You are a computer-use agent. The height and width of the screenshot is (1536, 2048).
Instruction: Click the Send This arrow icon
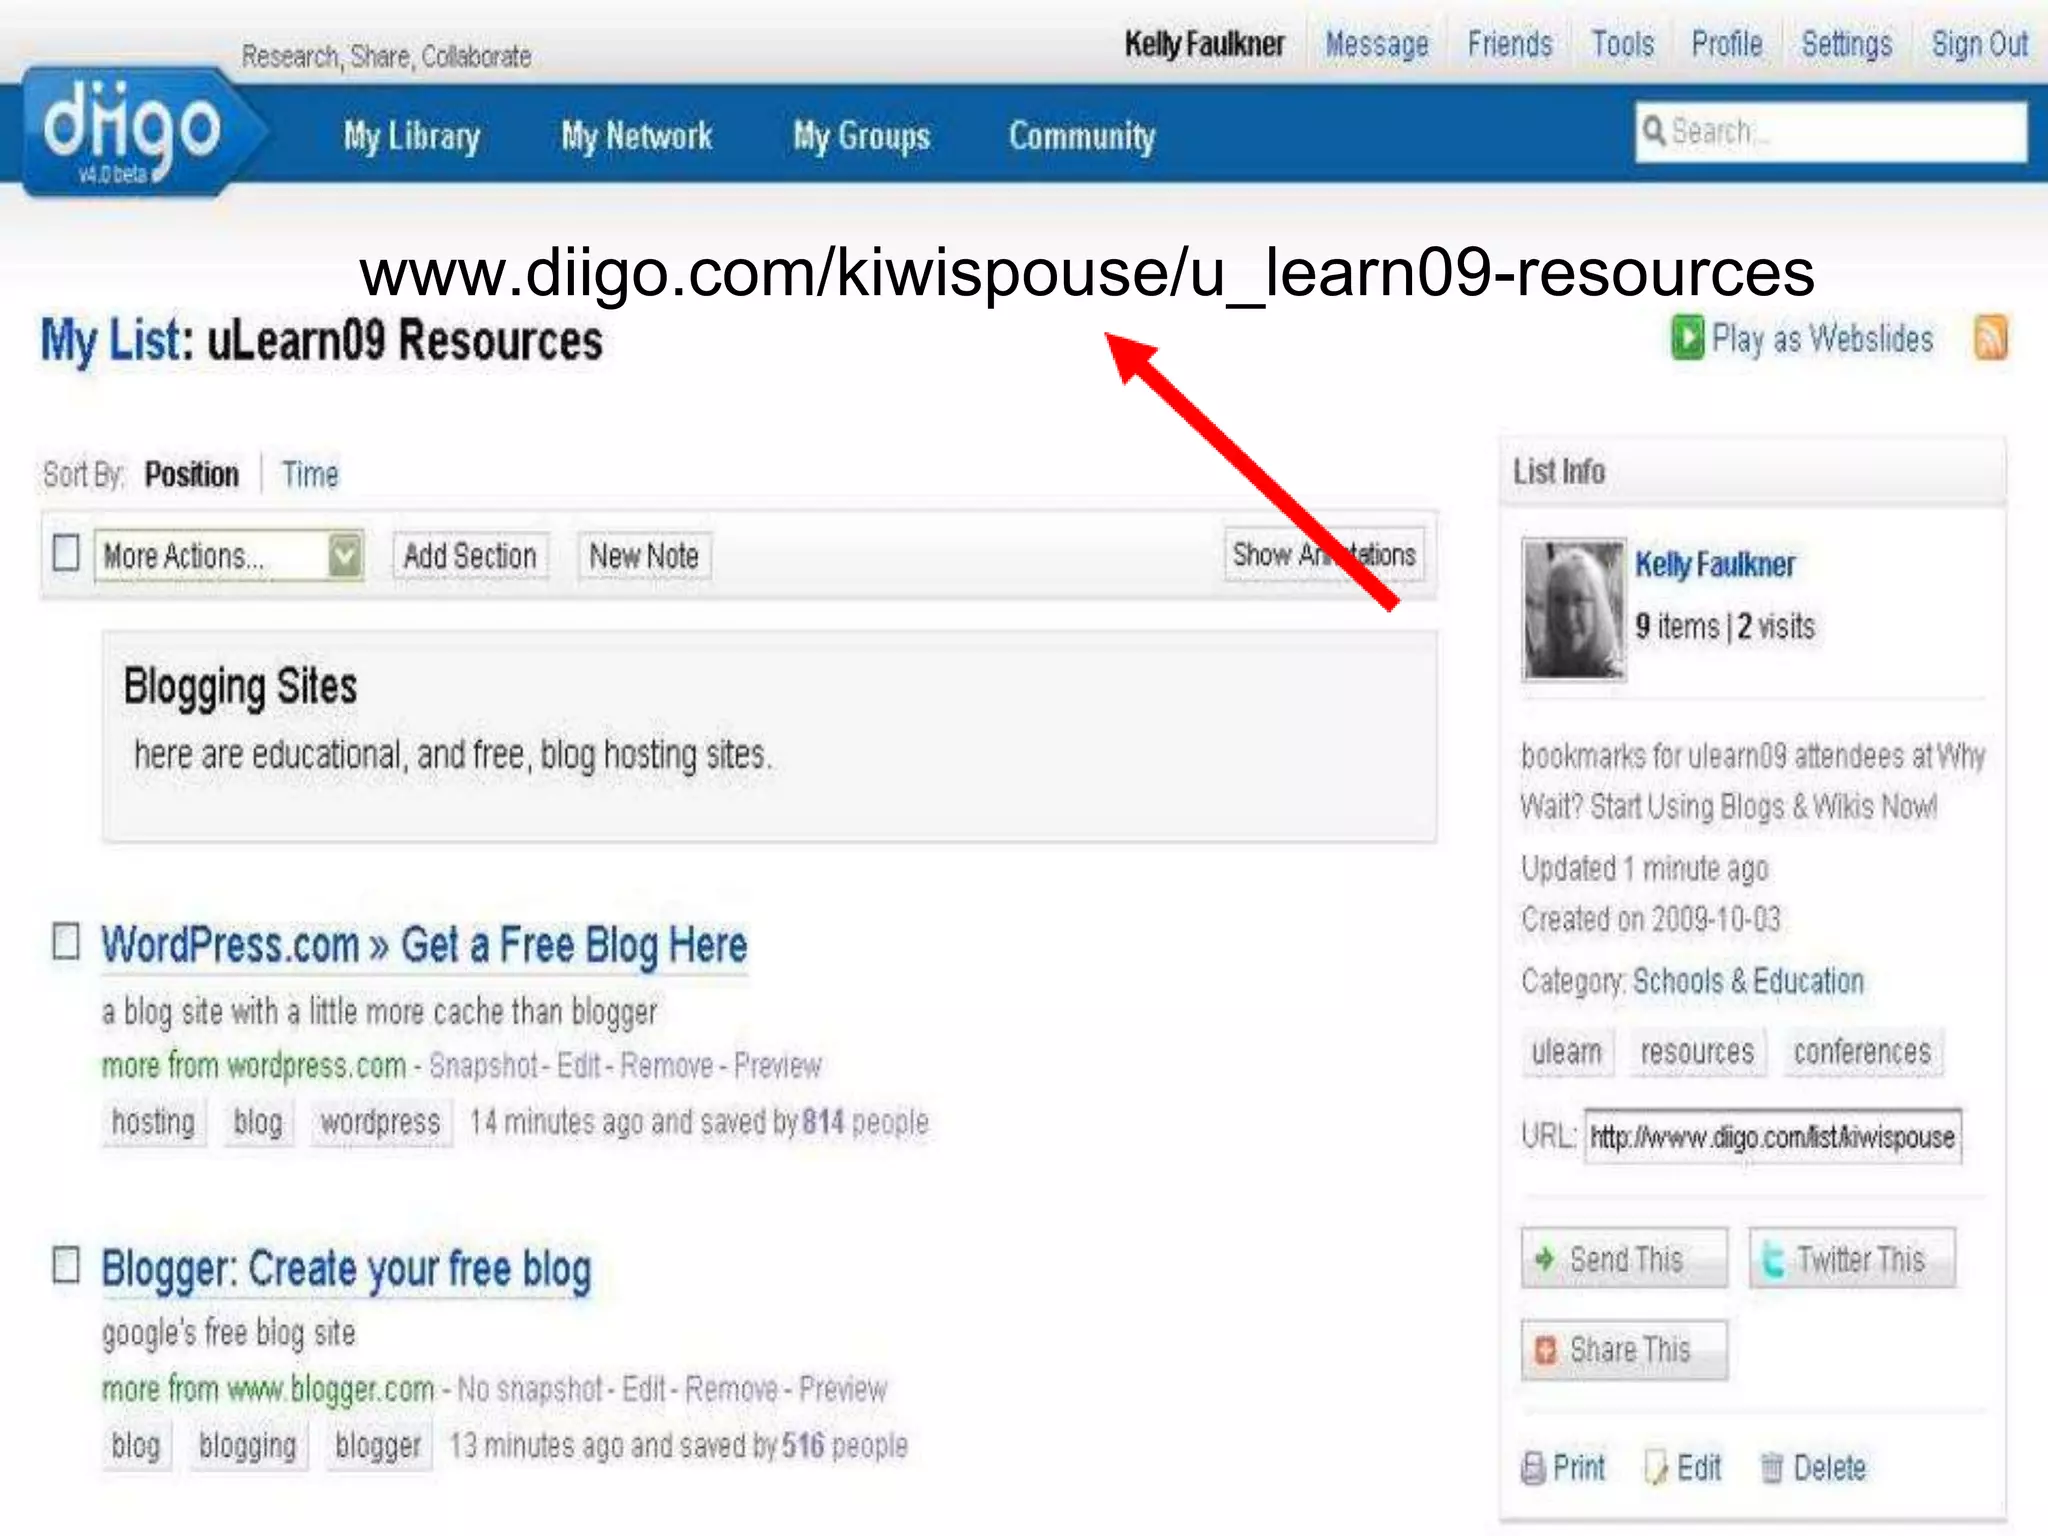[1545, 1259]
